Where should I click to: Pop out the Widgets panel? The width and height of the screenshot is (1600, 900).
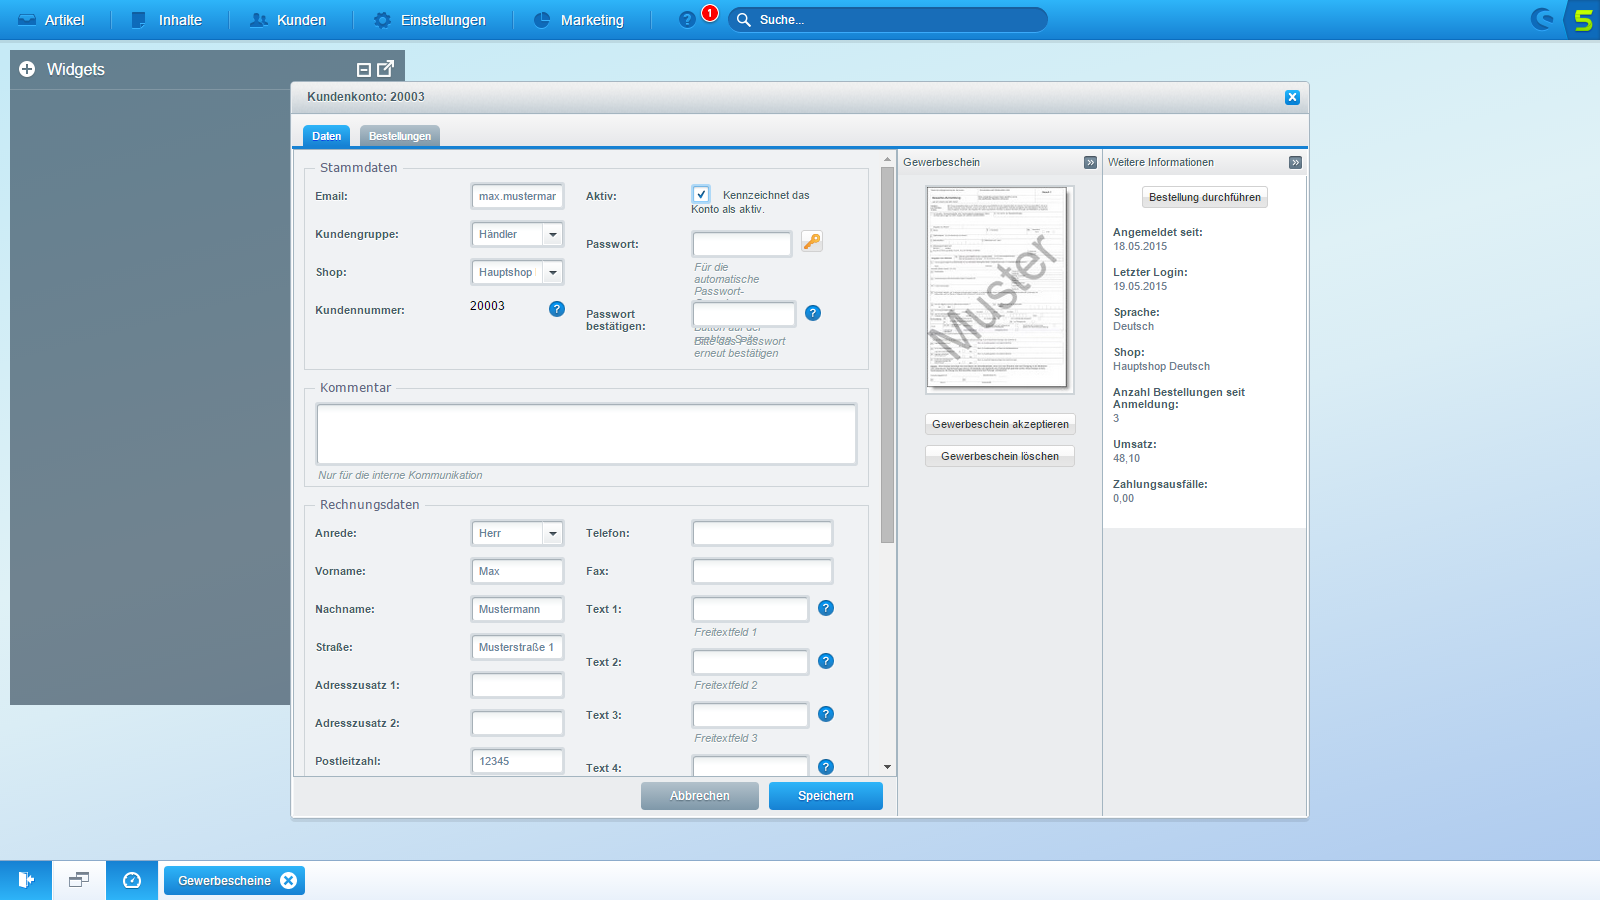385,68
